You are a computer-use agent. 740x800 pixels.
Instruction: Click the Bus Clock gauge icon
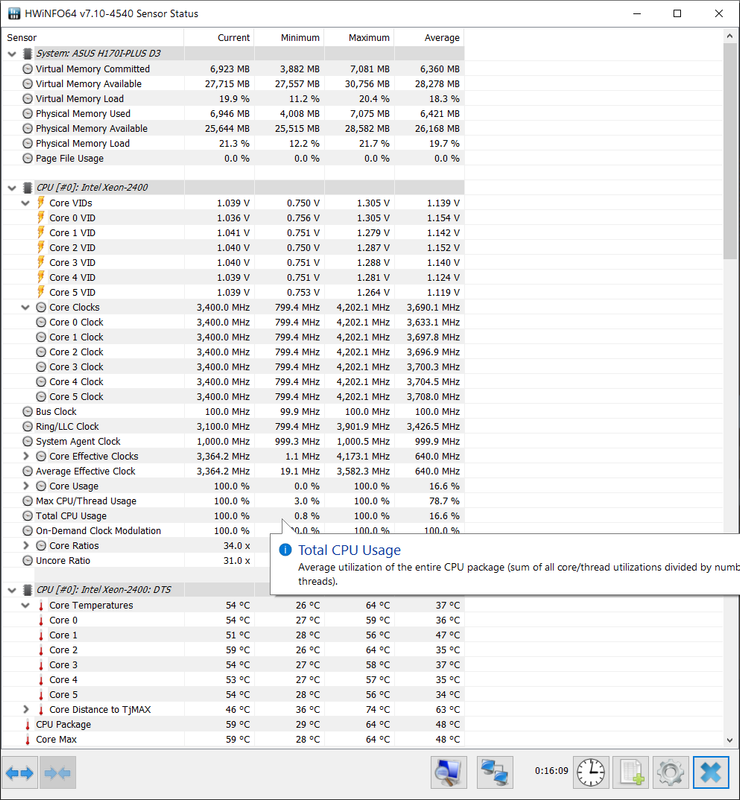[x=28, y=412]
